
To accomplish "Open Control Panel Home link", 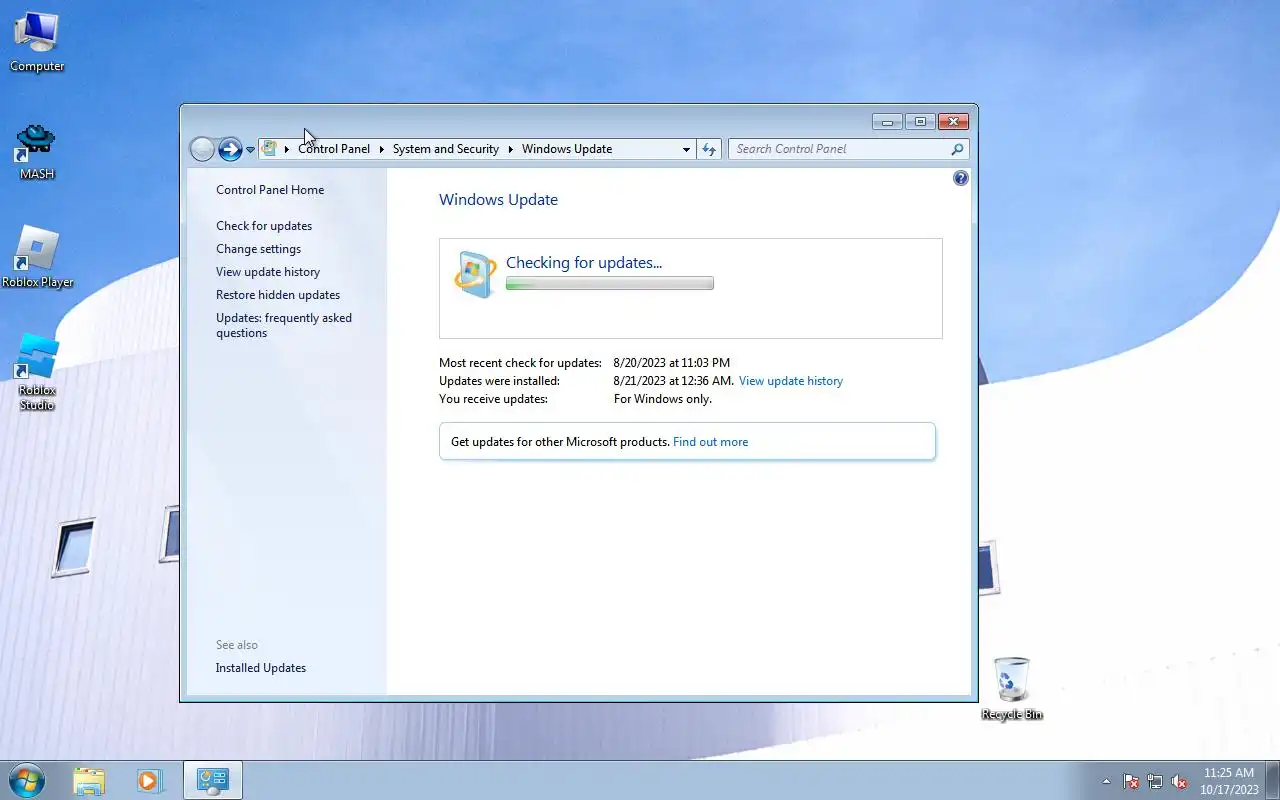I will [x=270, y=190].
